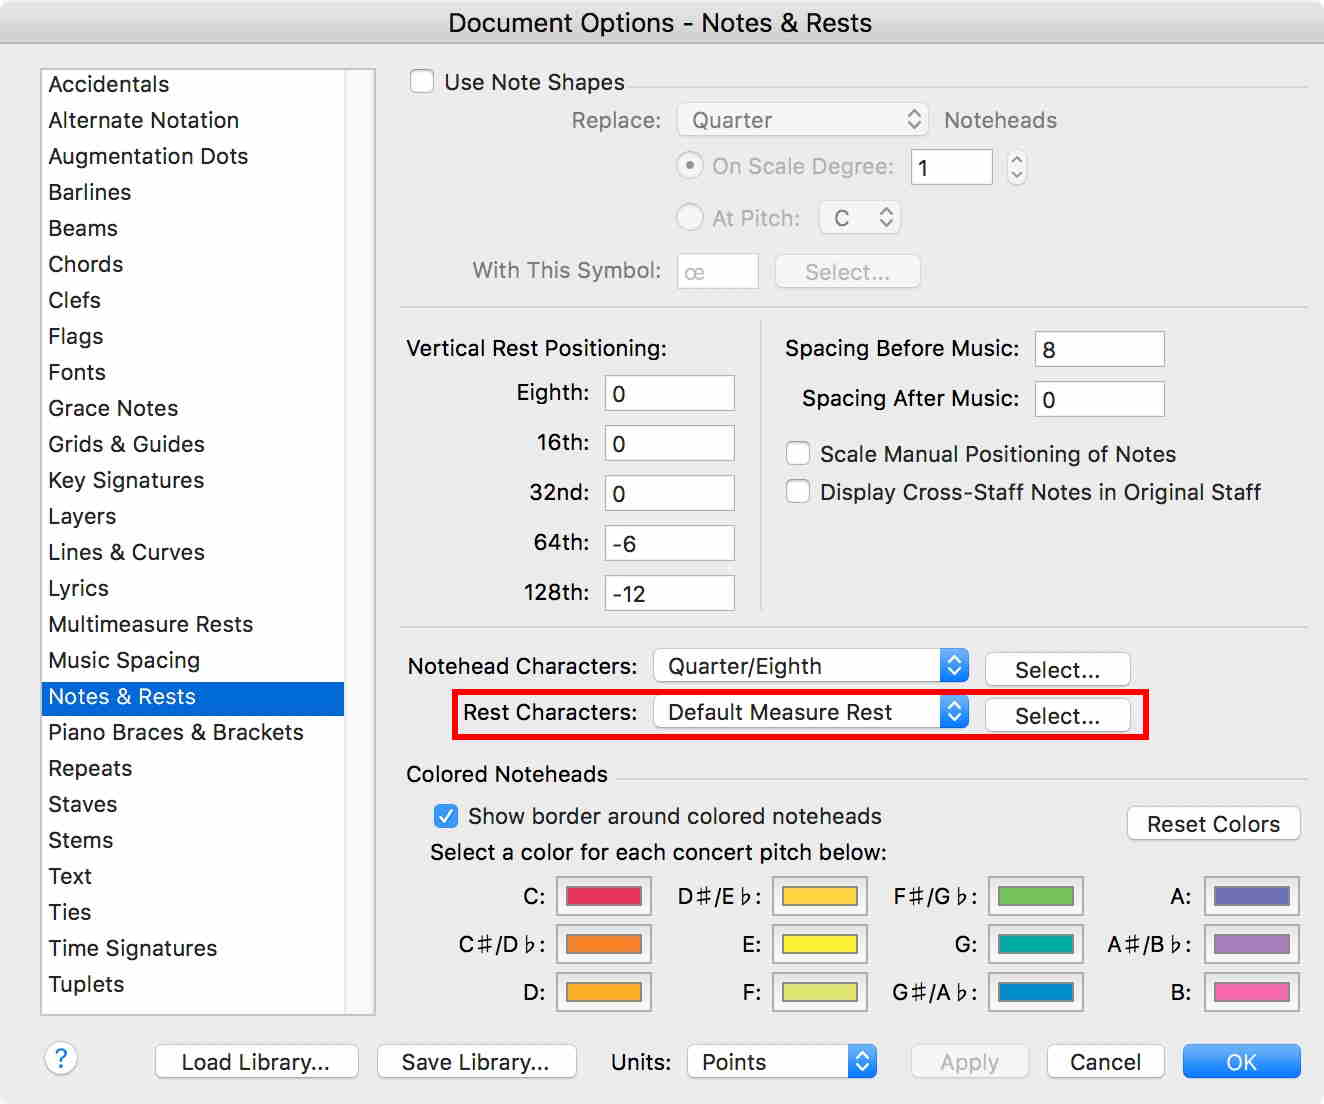Click Reset Colors button
The height and width of the screenshot is (1104, 1324).
(x=1214, y=824)
